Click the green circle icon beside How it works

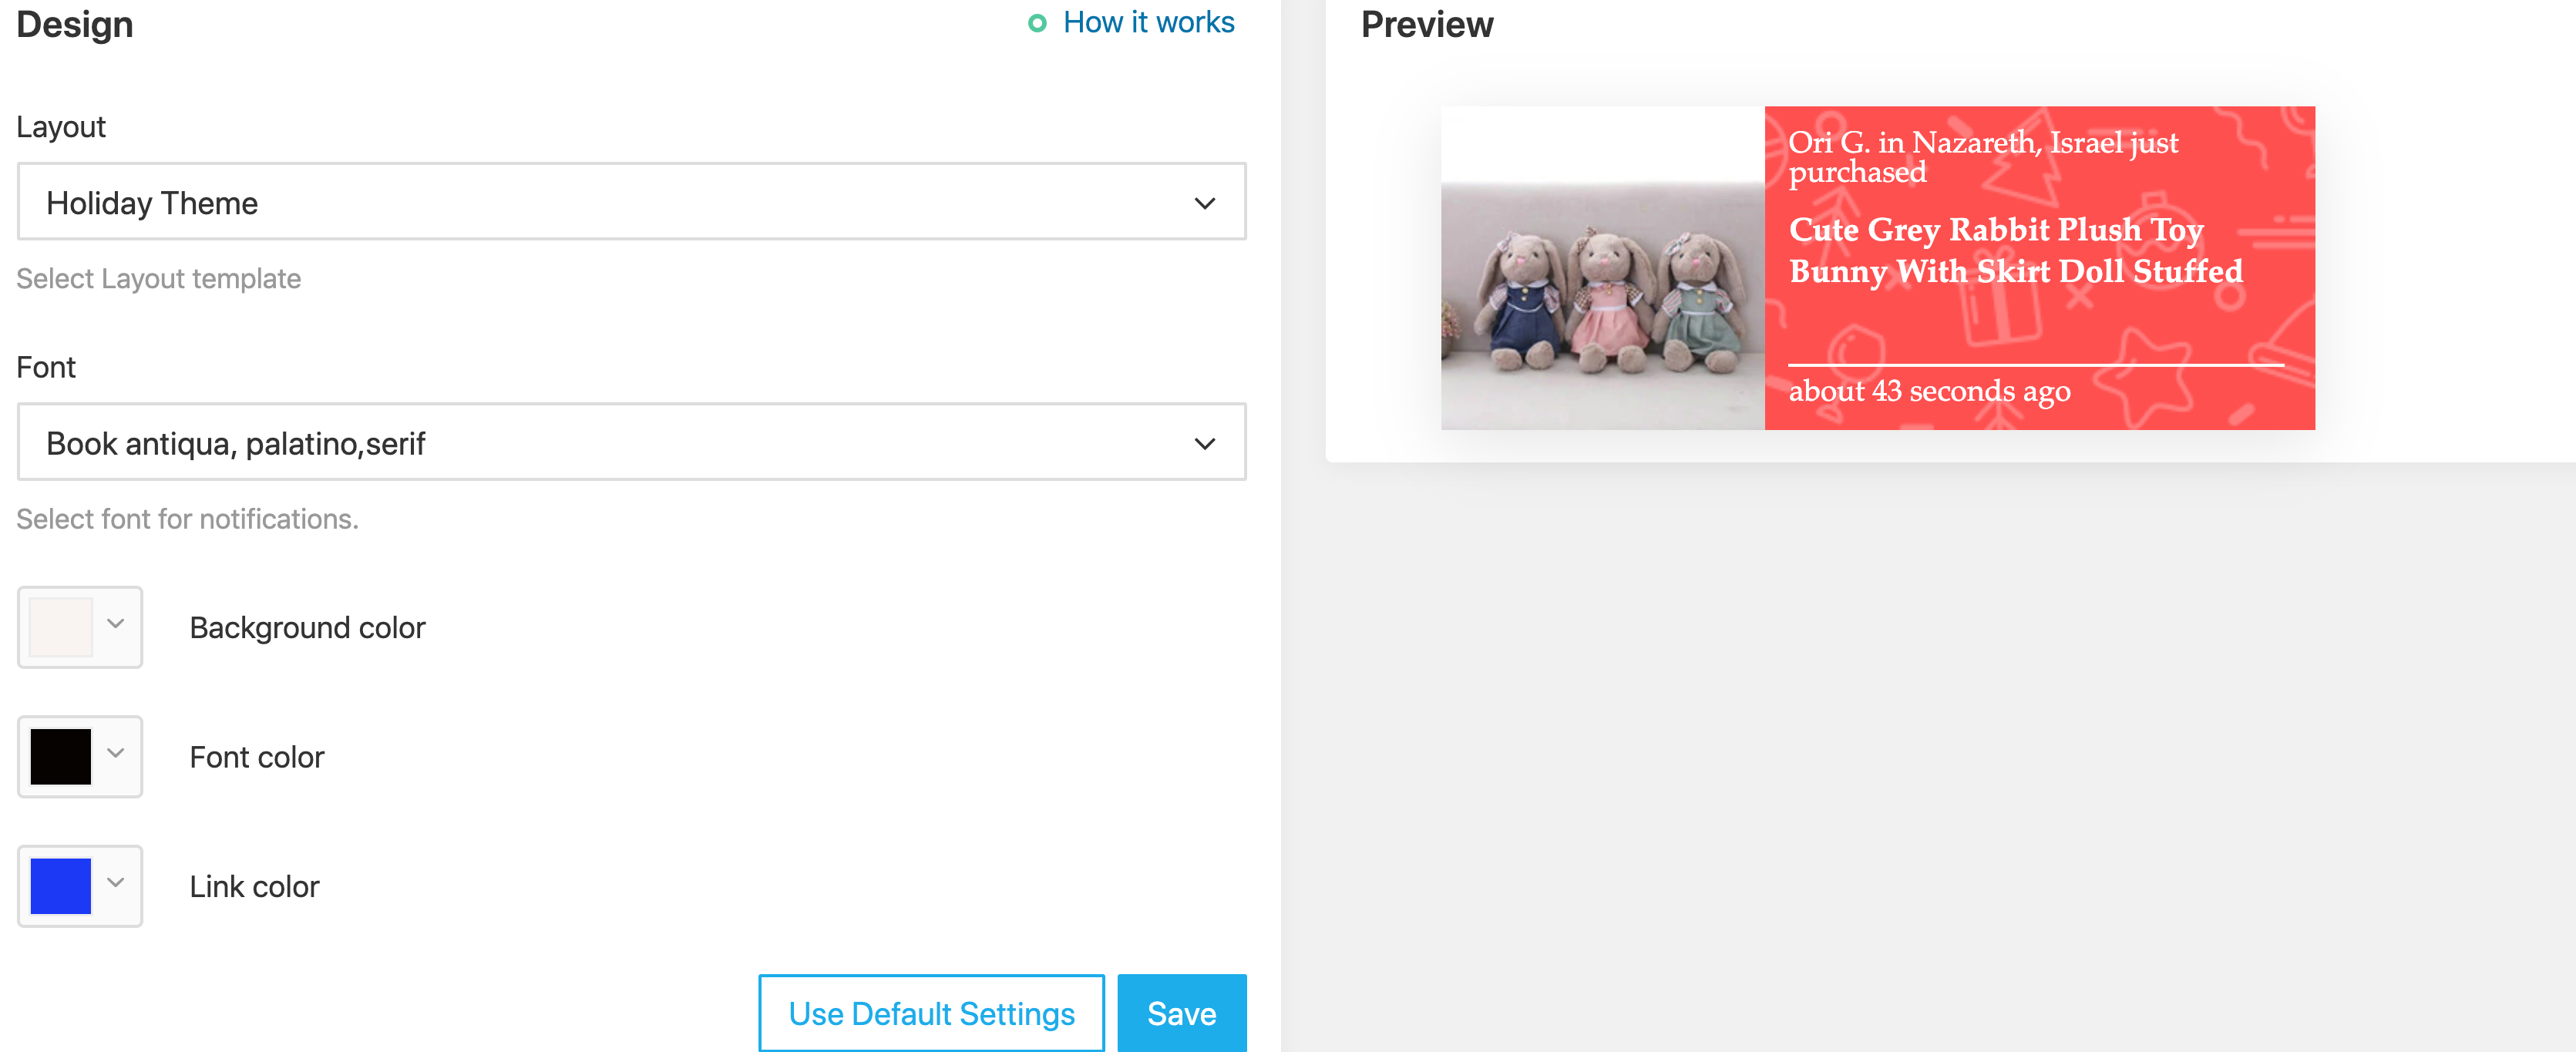click(1037, 23)
